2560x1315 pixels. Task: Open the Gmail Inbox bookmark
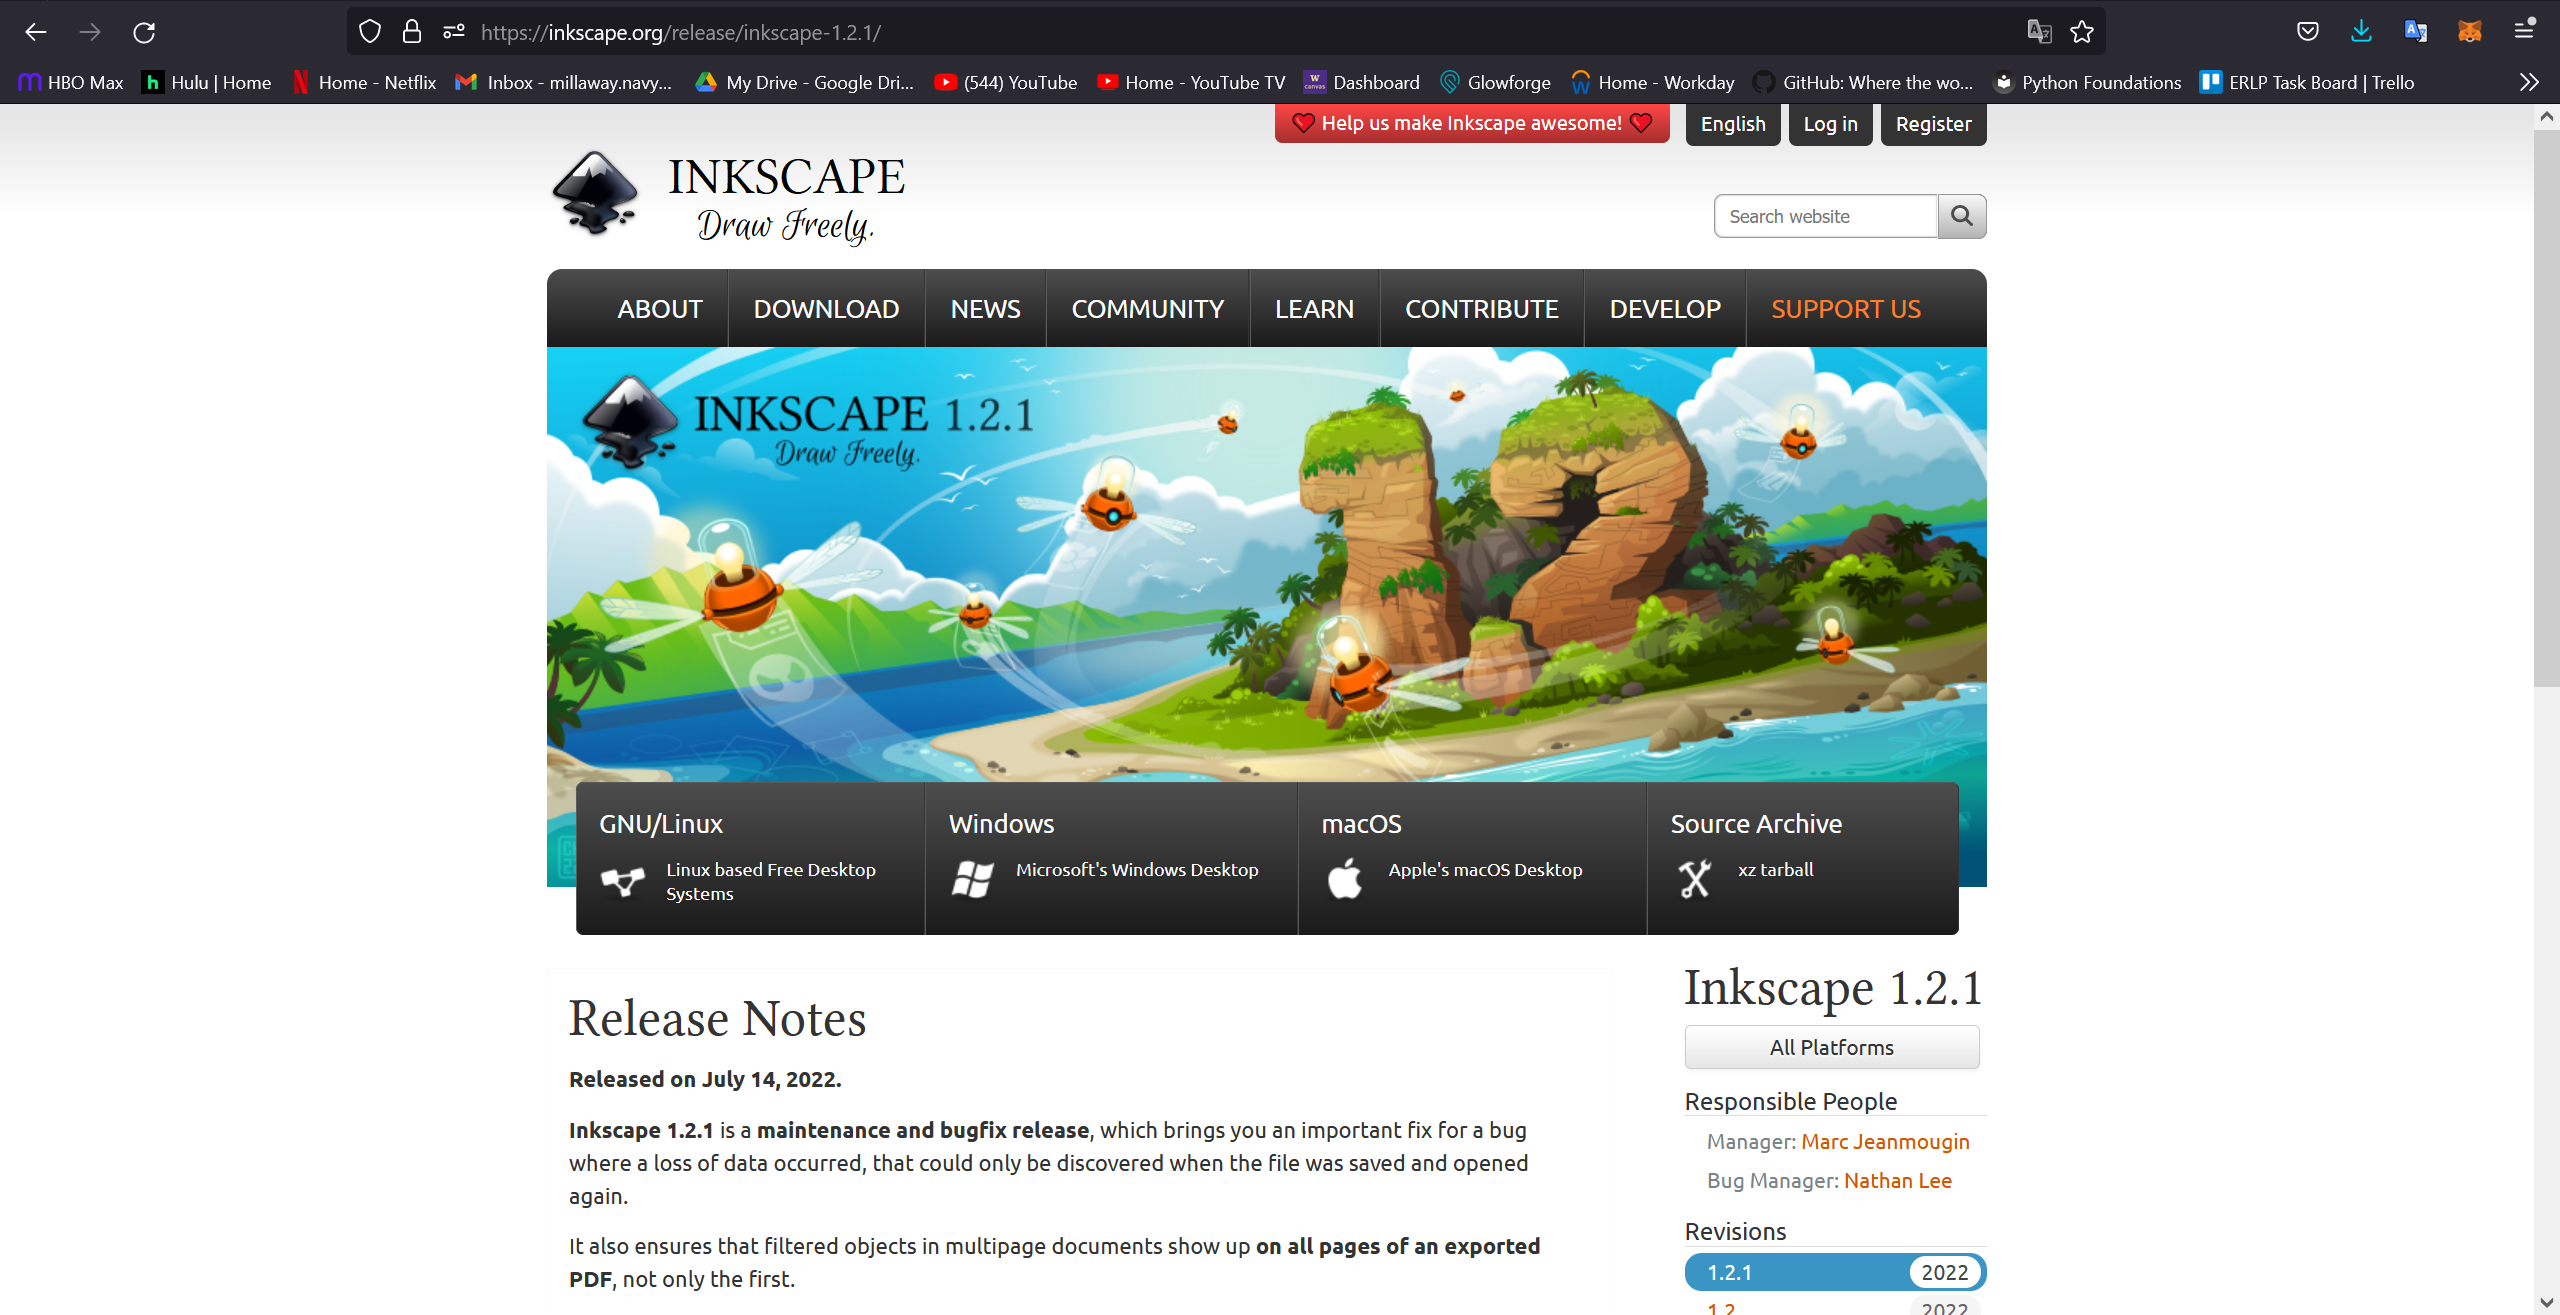(x=564, y=82)
